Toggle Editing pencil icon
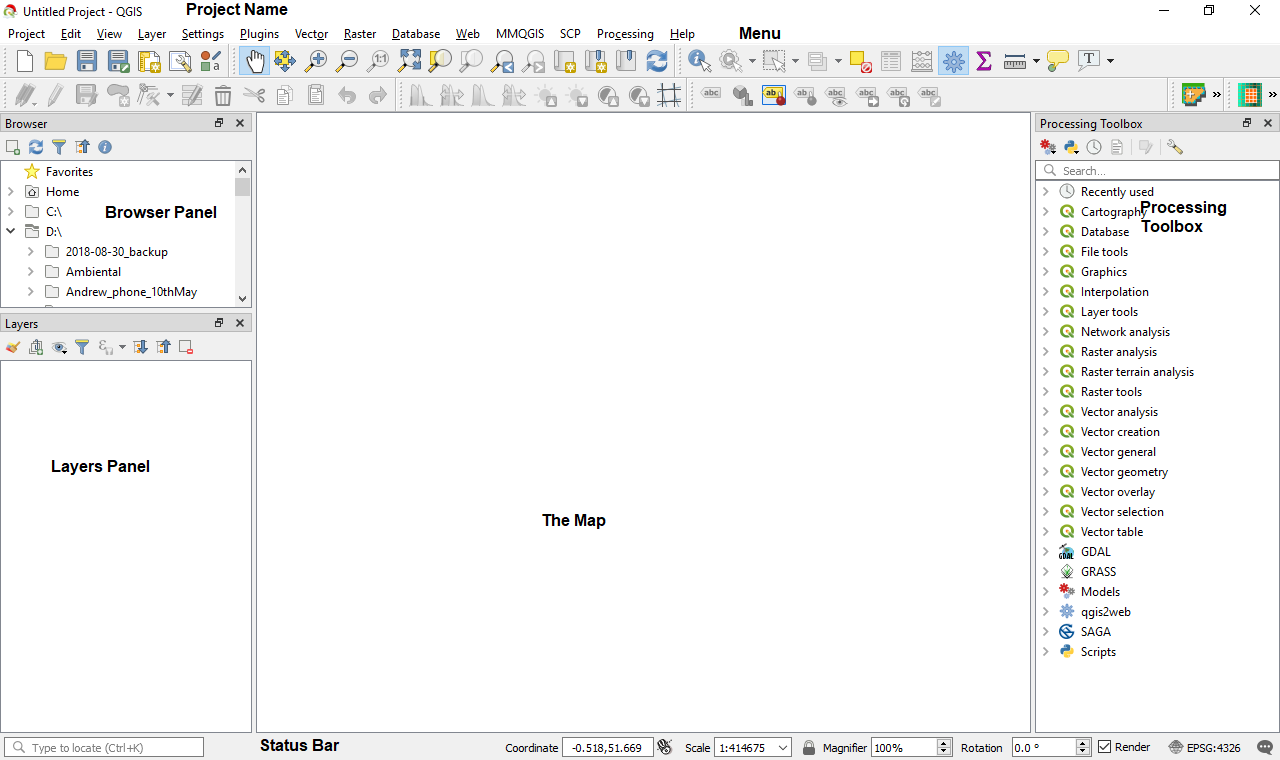1280x760 pixels. click(x=56, y=96)
